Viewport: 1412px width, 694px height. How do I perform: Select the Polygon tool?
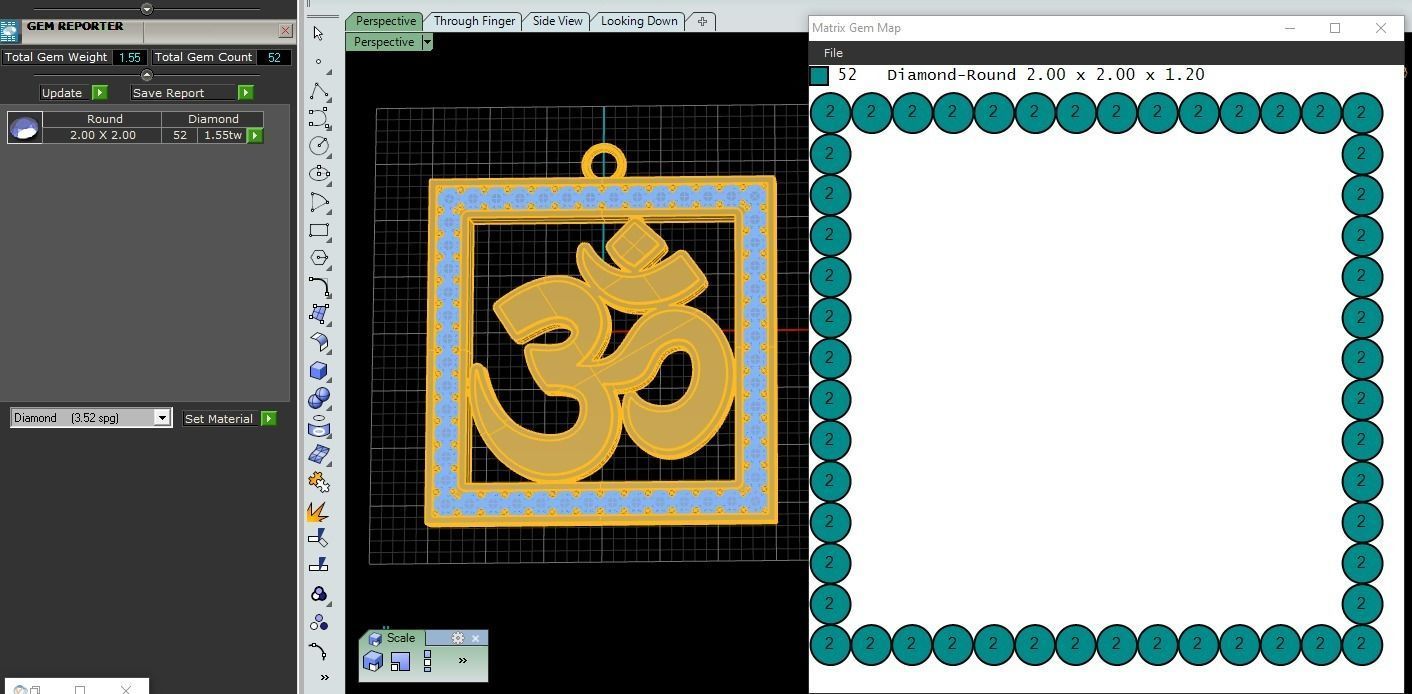coord(319,258)
